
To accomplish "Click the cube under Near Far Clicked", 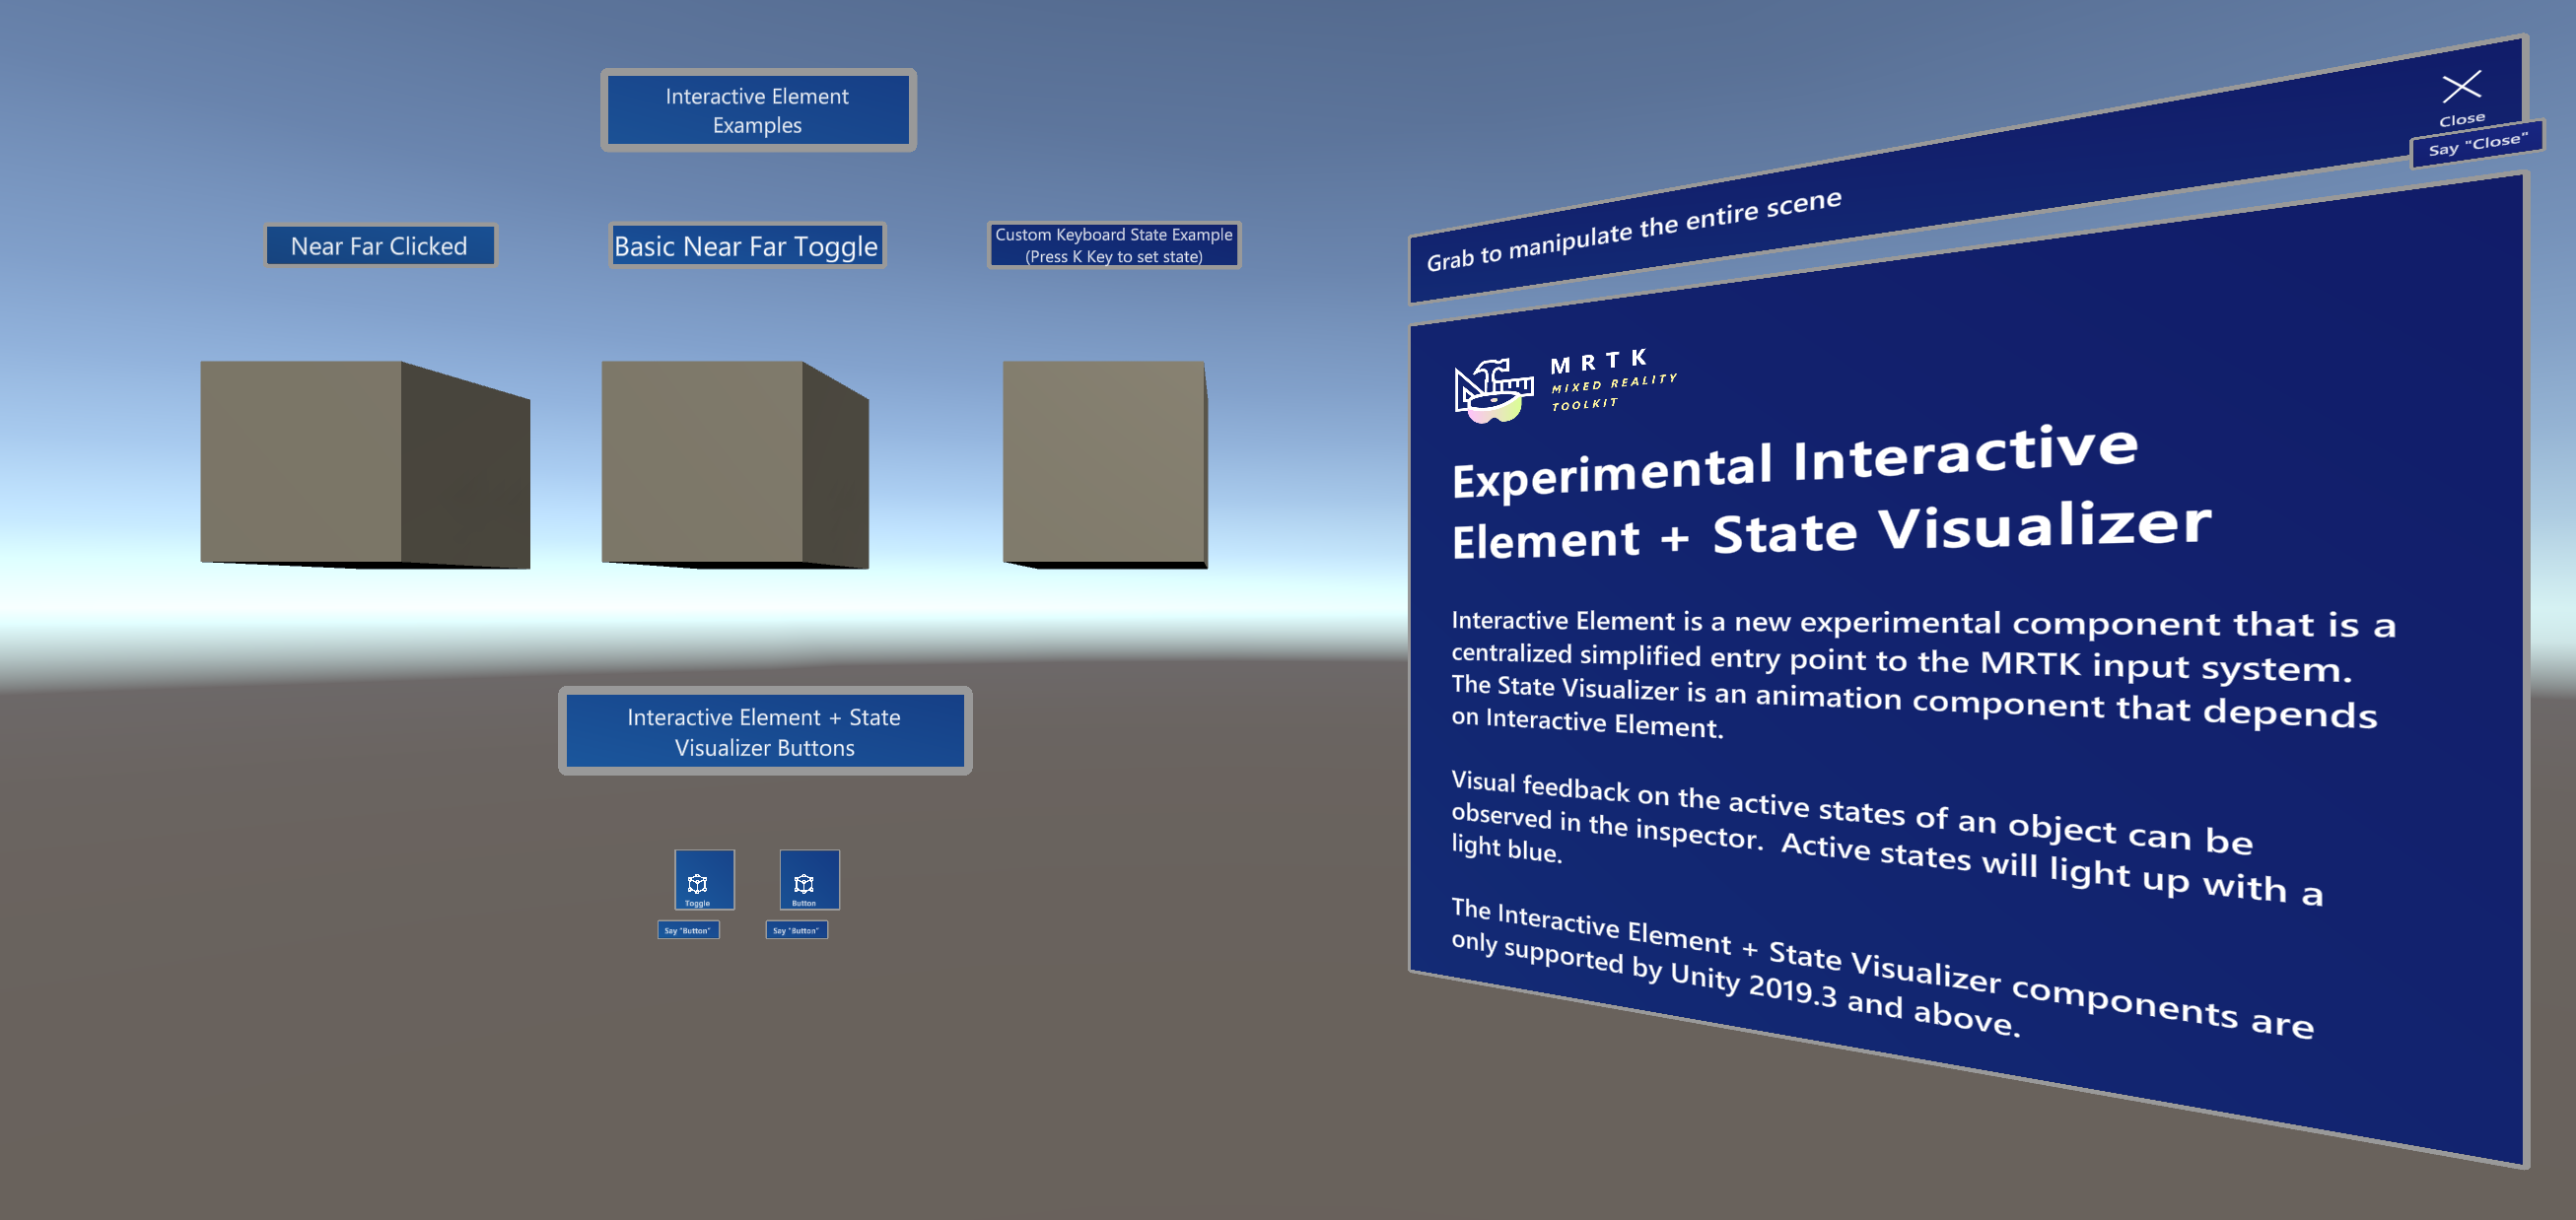I will [x=364, y=464].
